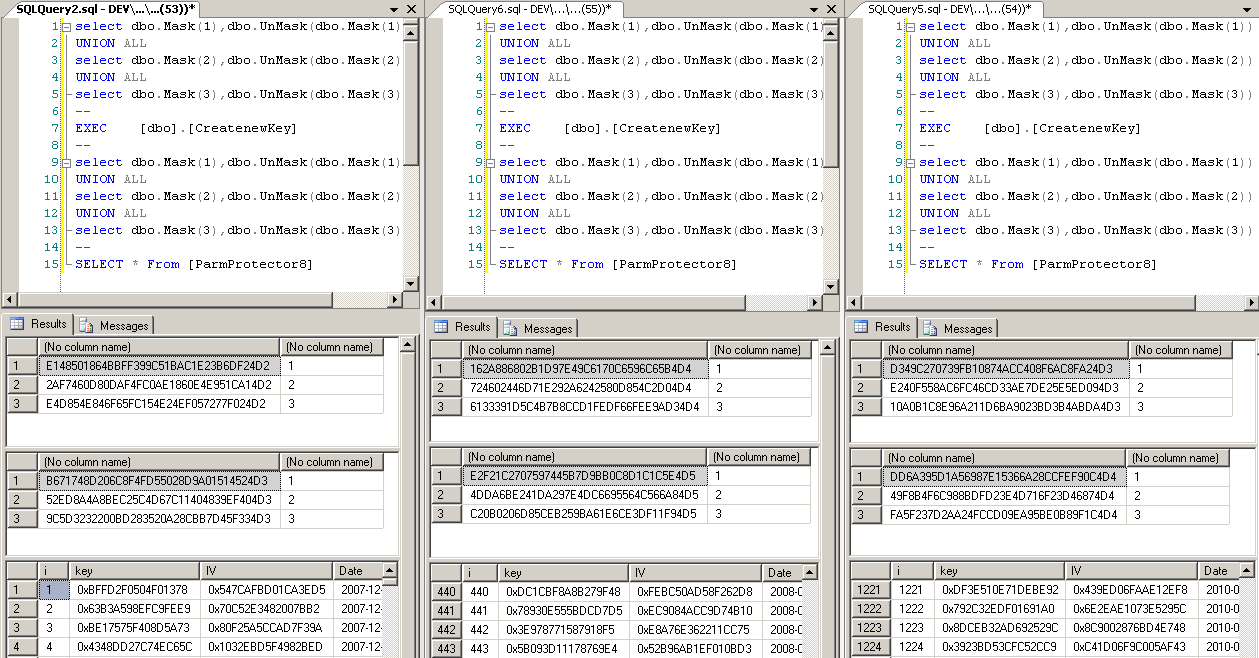Select cell E240F558AC6FC46CD33AE7DE25E5ED094D3

1006,388
